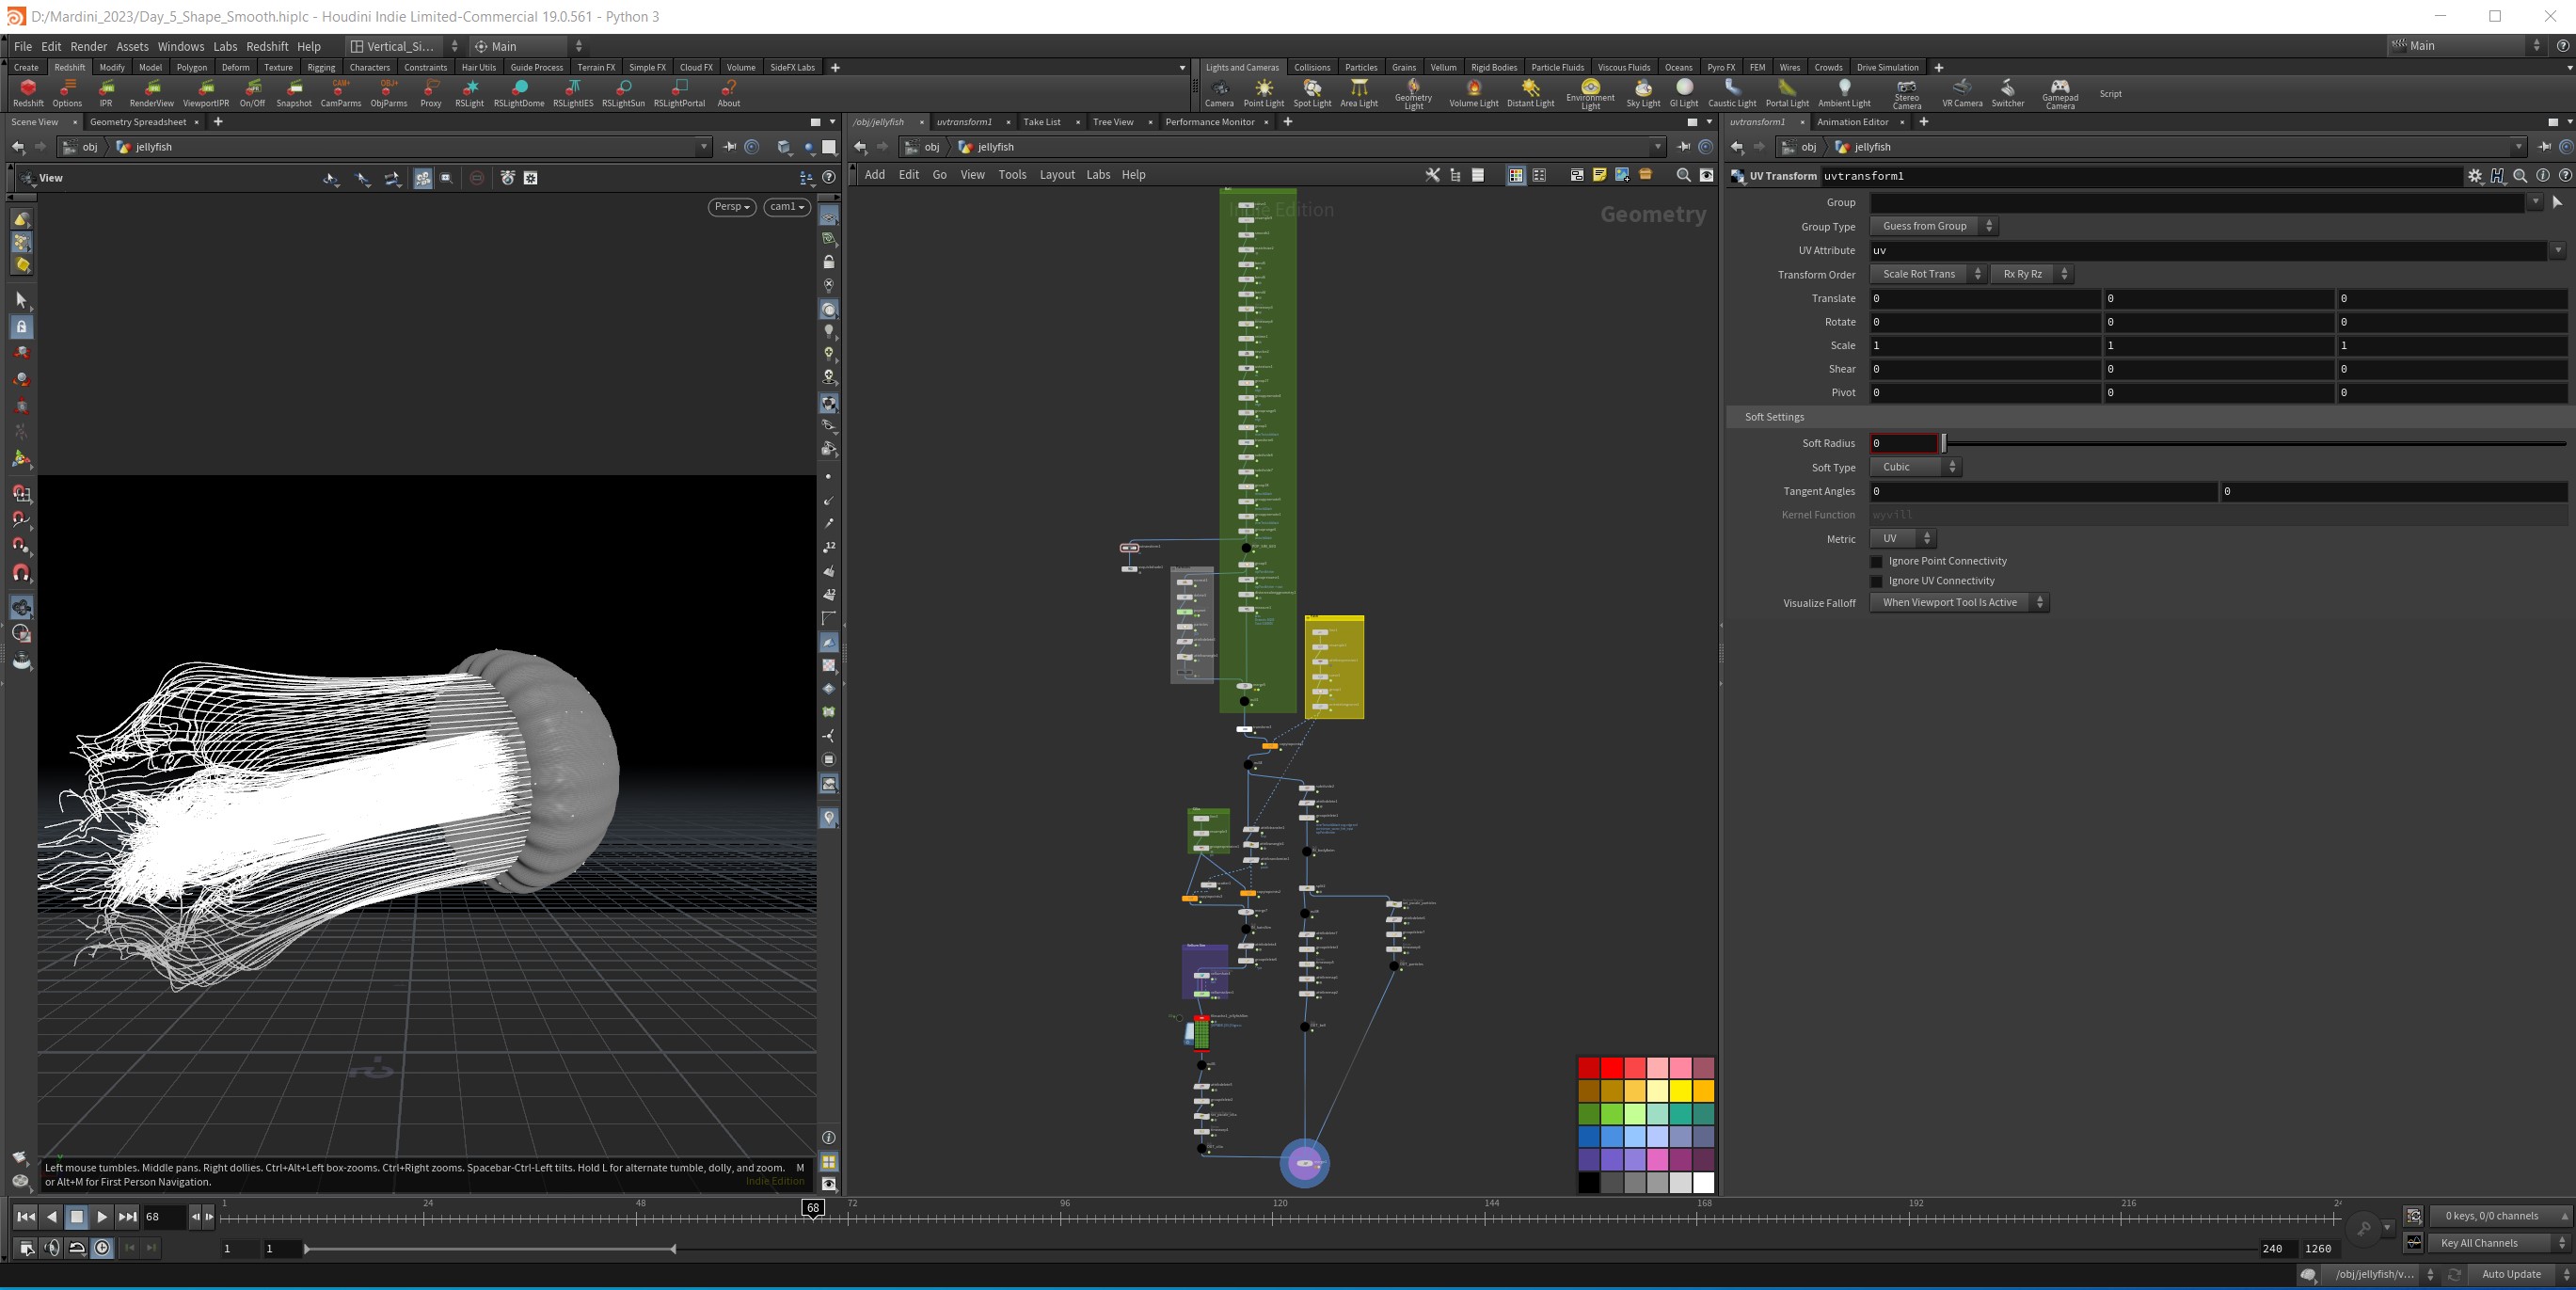
Task: Open the Soft Type Cubic dropdown
Action: (1915, 467)
